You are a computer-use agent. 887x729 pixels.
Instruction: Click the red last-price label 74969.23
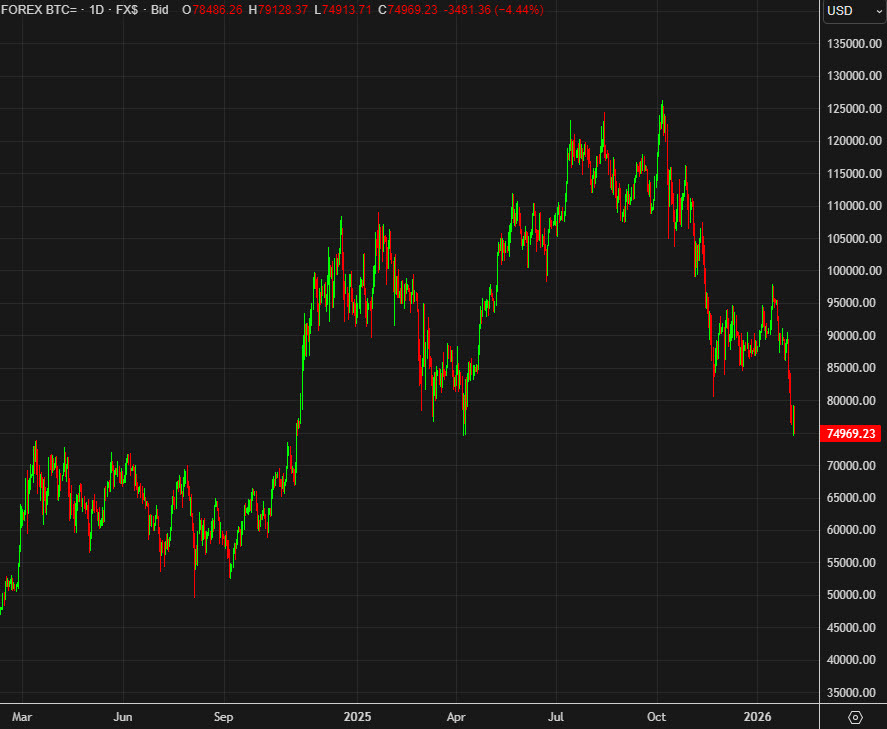(x=849, y=433)
